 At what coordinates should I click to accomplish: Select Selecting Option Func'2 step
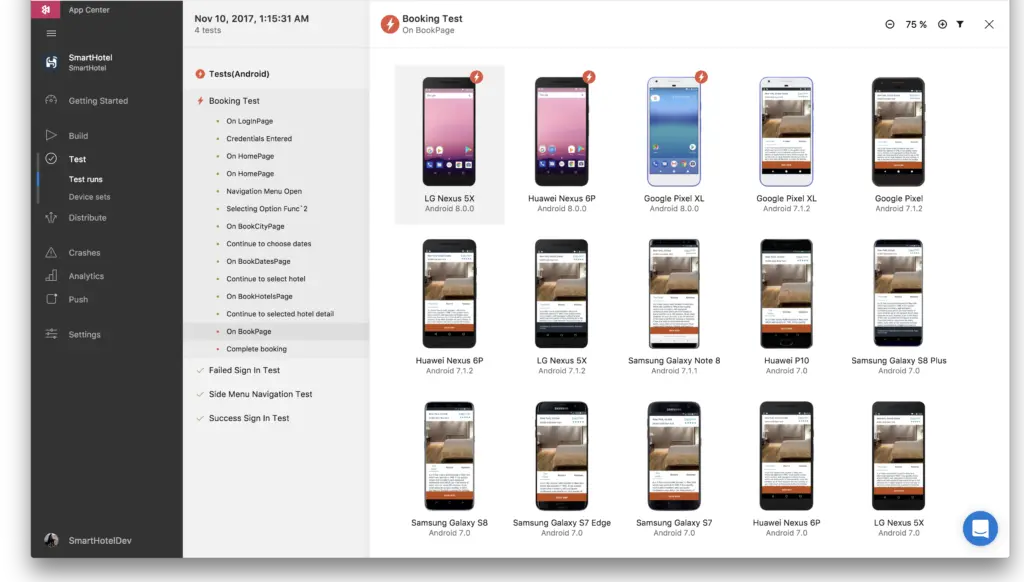click(266, 209)
